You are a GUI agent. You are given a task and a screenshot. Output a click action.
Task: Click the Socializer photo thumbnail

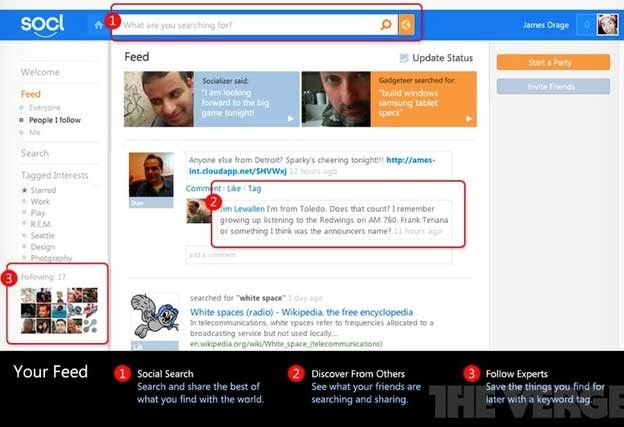pyautogui.click(x=159, y=99)
